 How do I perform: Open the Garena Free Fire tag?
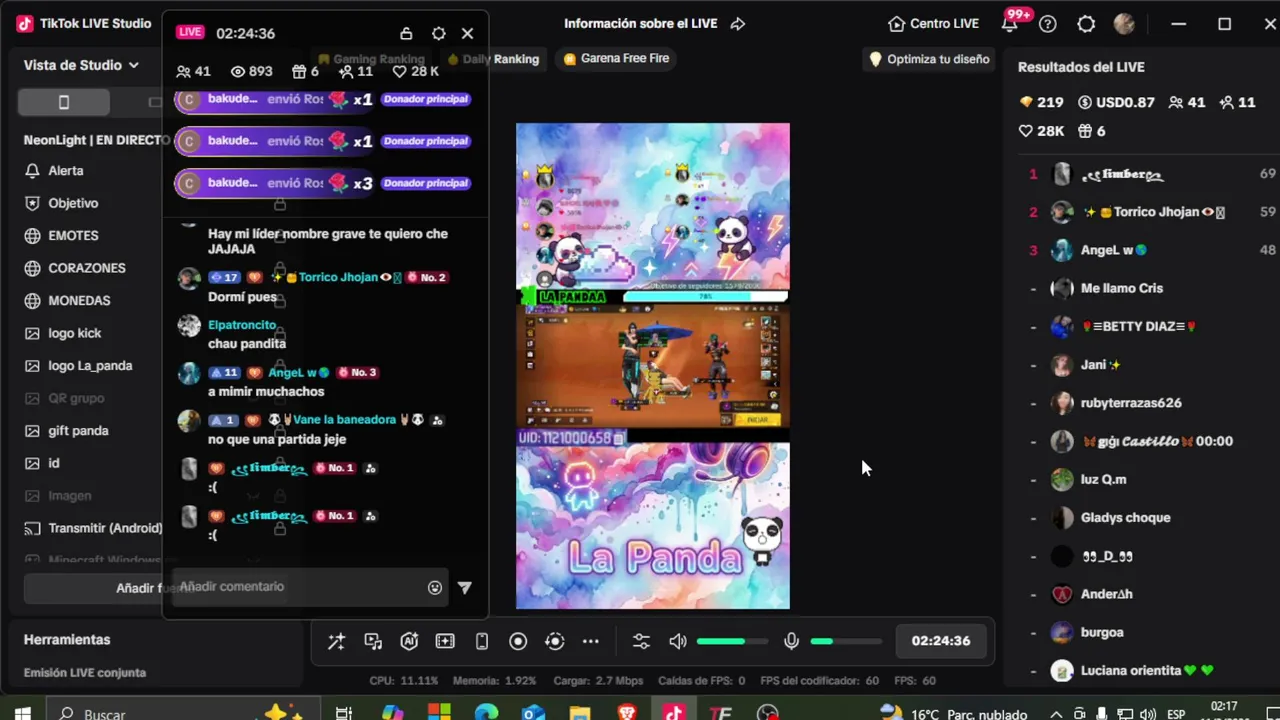click(616, 59)
